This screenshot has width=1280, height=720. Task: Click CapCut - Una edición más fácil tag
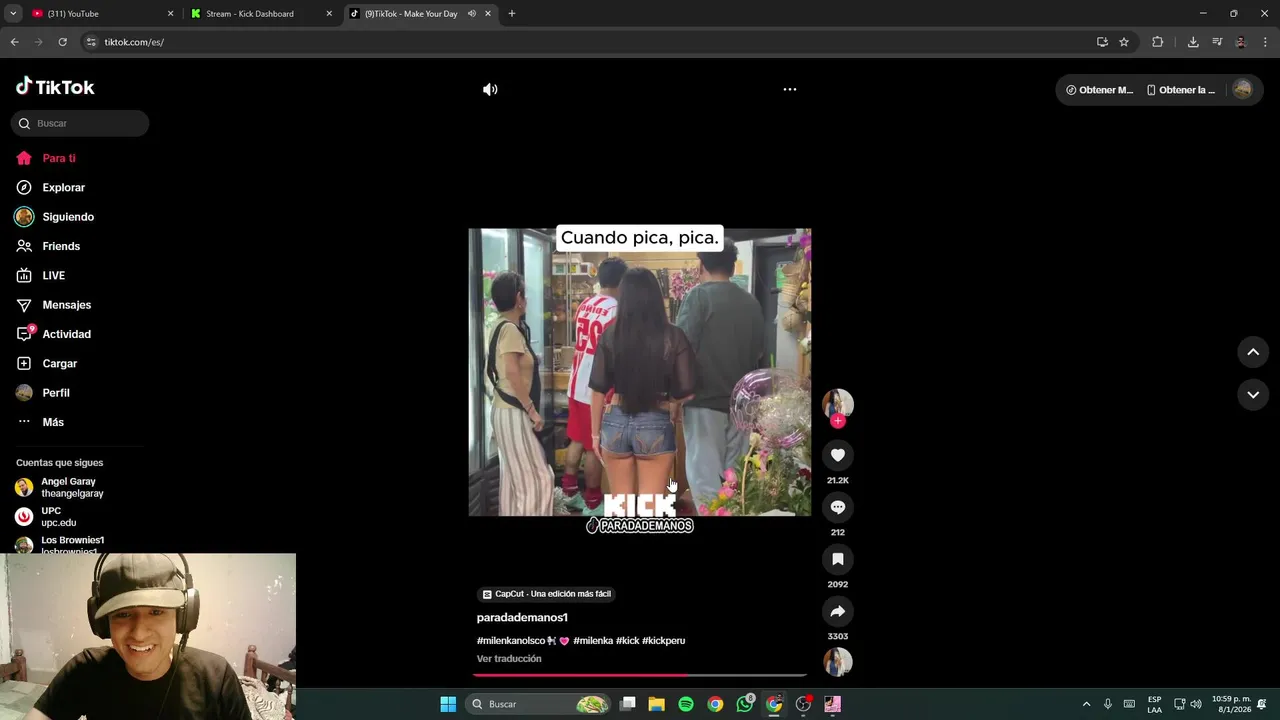pos(546,594)
